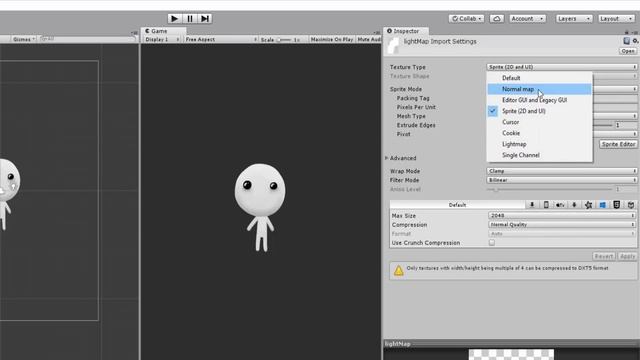Open the Inspector gear settings icon

click(636, 41)
